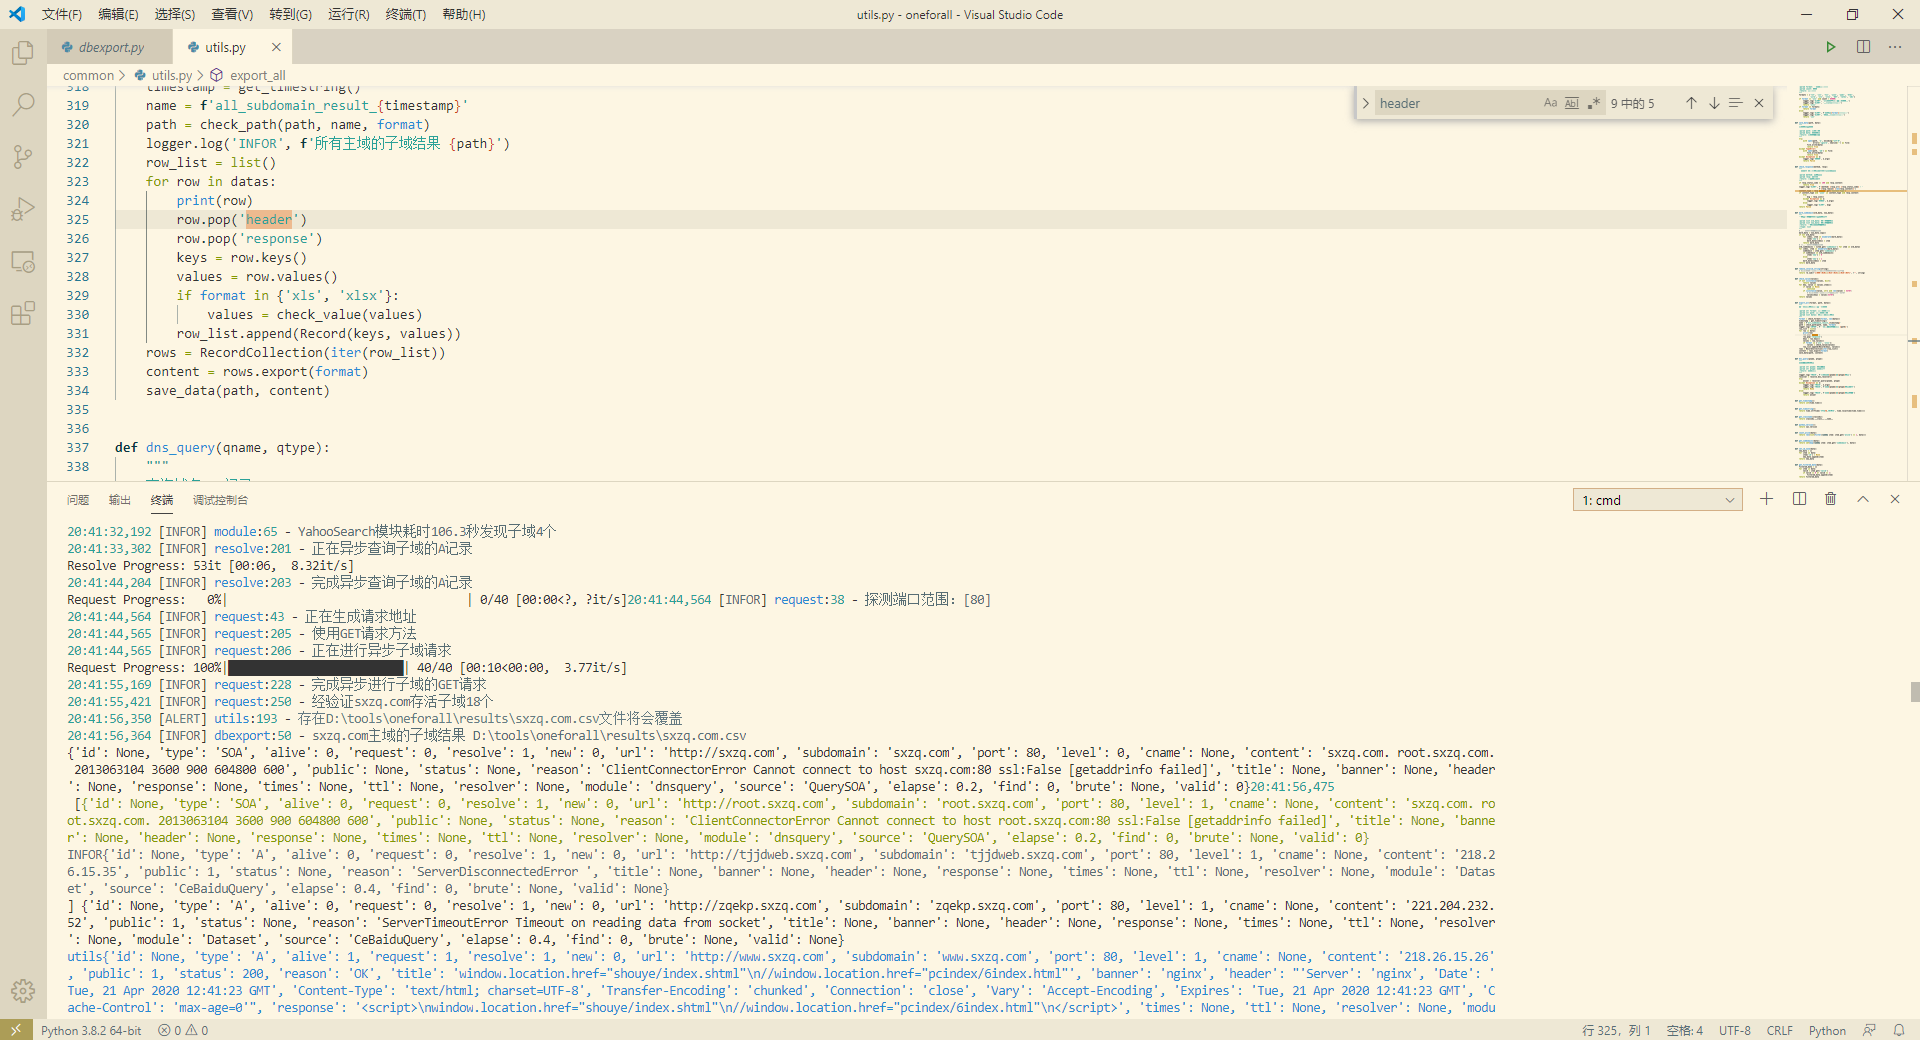Open the 运行(R) menu

click(x=347, y=14)
